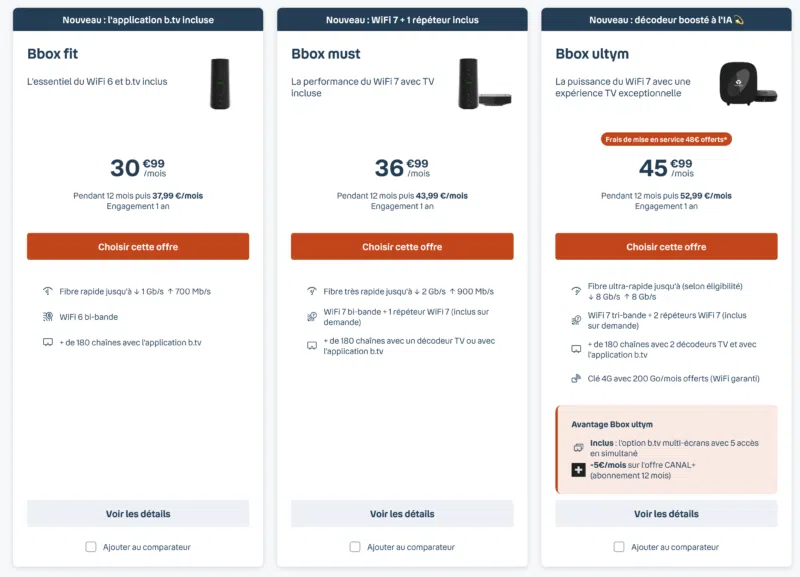Click the 4G key icon in Bbox ultym
Screen dimensions: 800x577
576,378
